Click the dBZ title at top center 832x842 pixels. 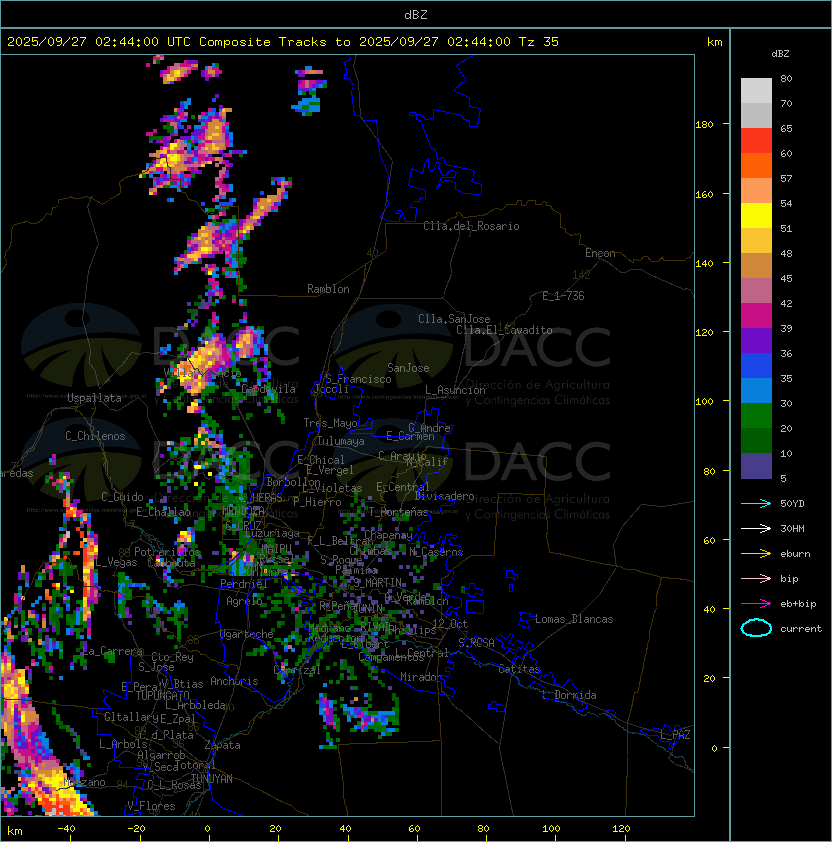(416, 14)
